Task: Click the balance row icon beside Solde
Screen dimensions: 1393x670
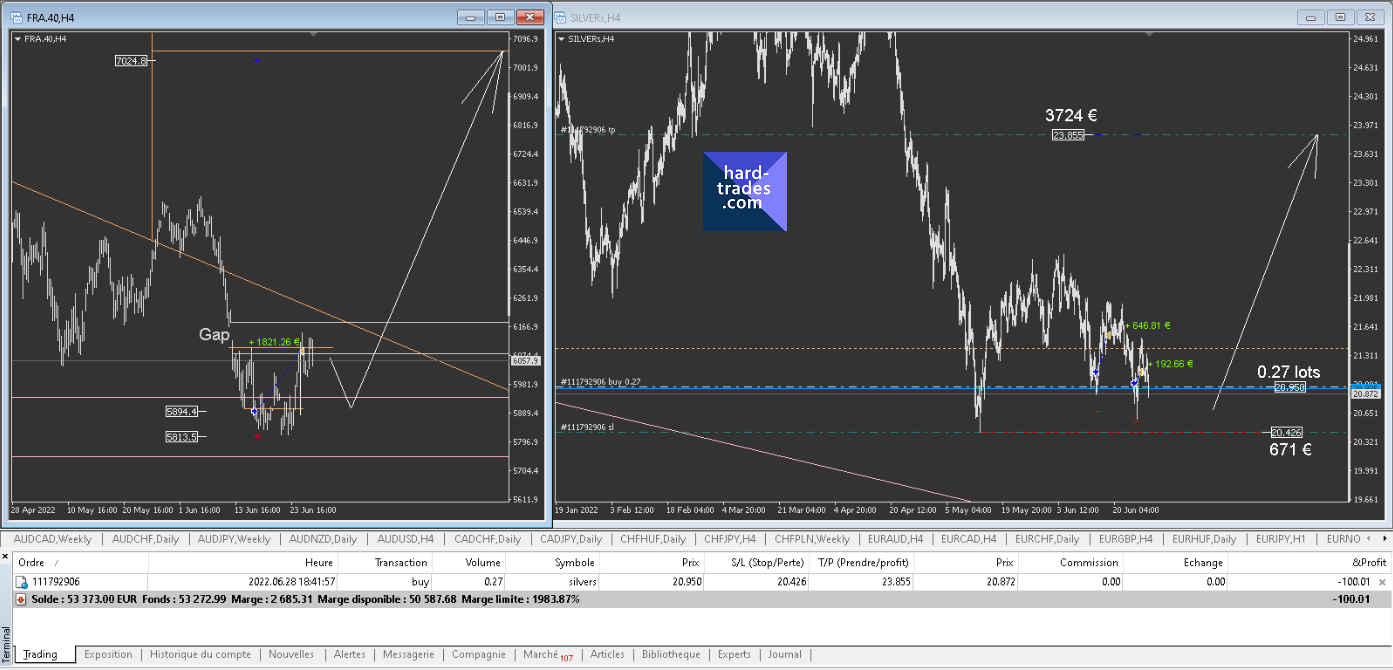Action: 20,599
